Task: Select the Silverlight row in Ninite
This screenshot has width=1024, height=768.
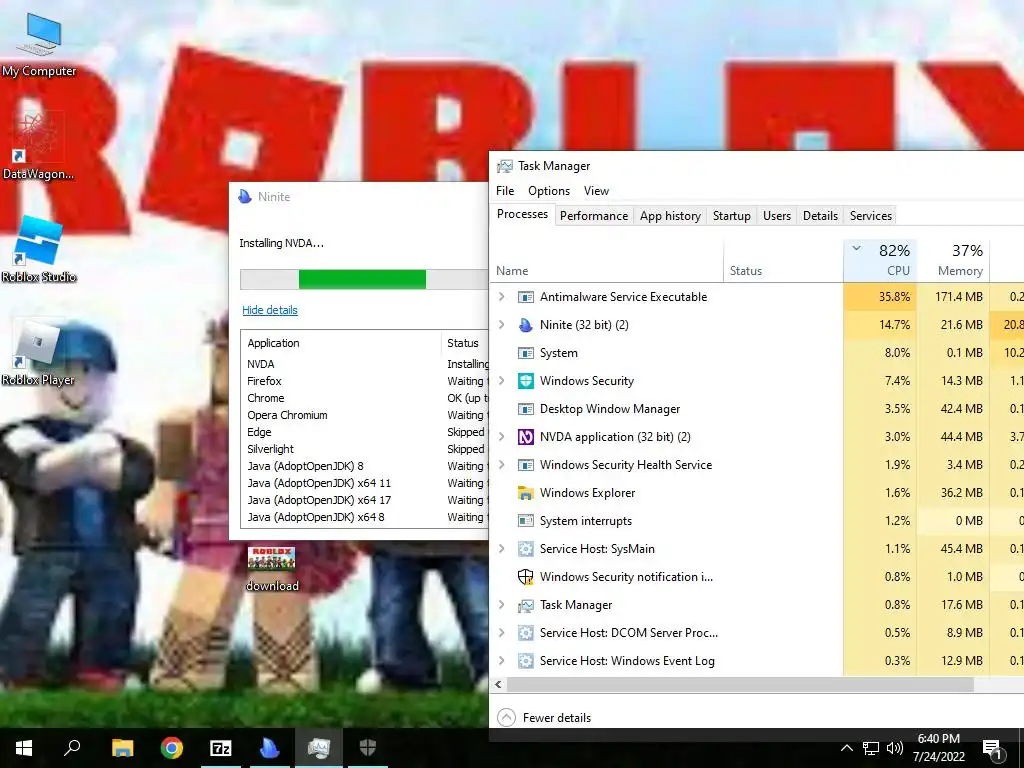Action: (366, 449)
